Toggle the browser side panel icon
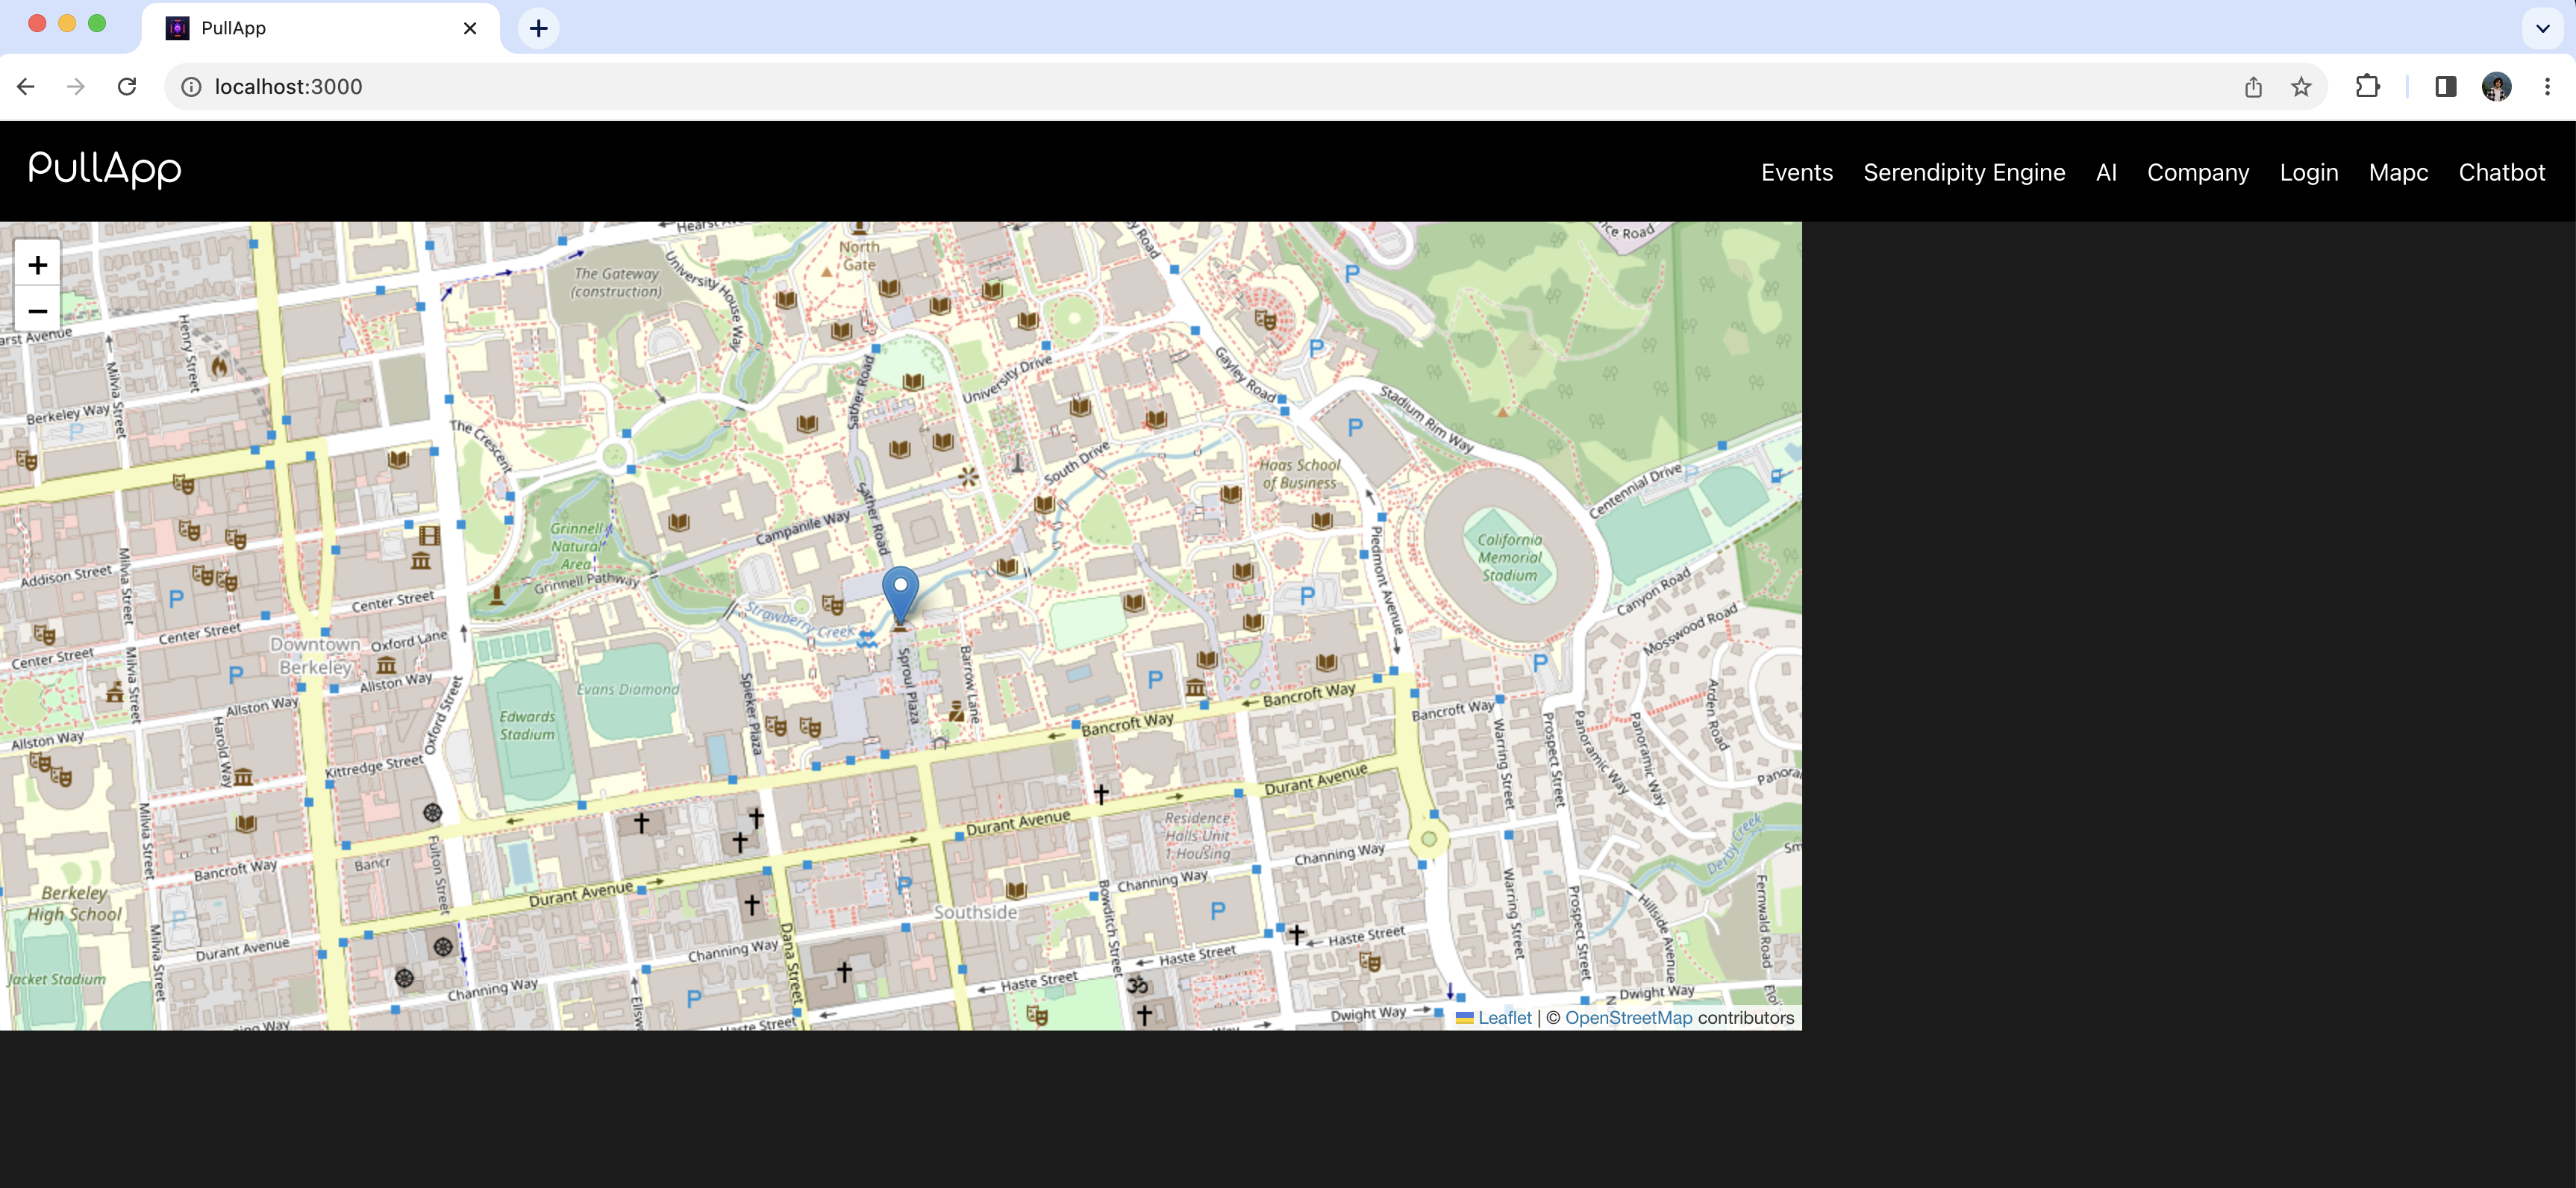This screenshot has height=1188, width=2576. pos(2445,87)
